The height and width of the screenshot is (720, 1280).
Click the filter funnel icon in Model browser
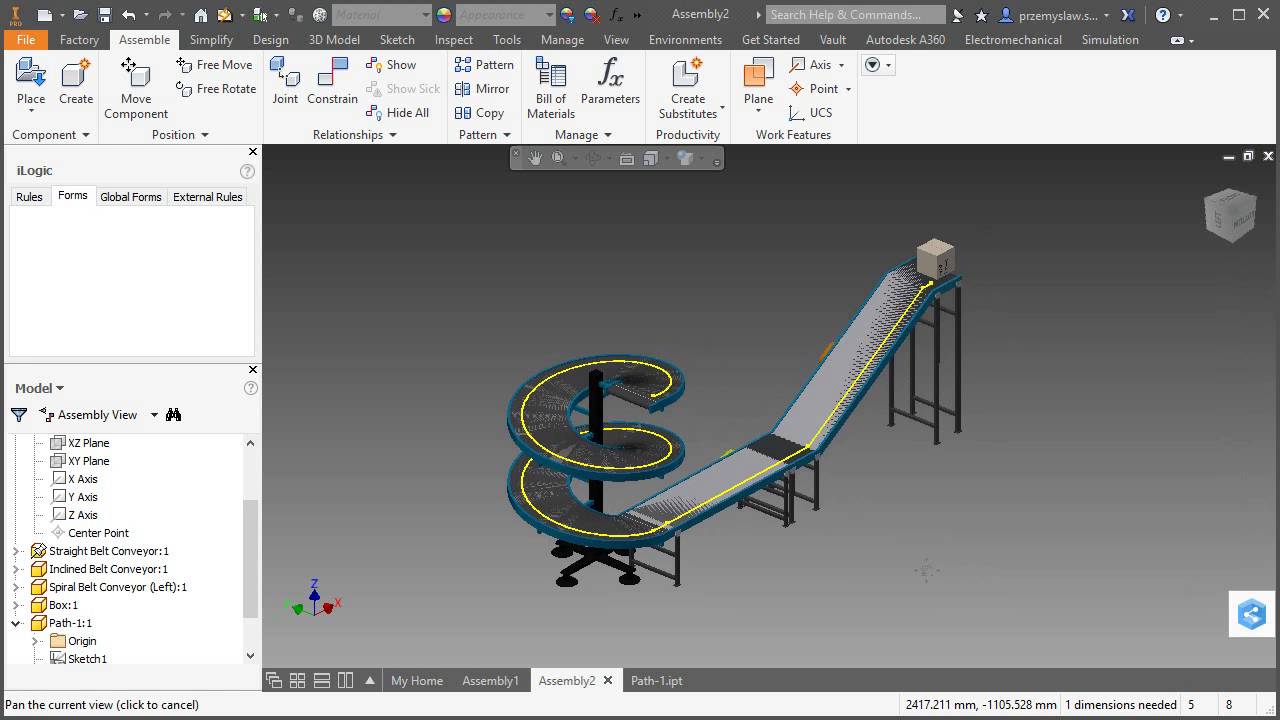(x=19, y=414)
